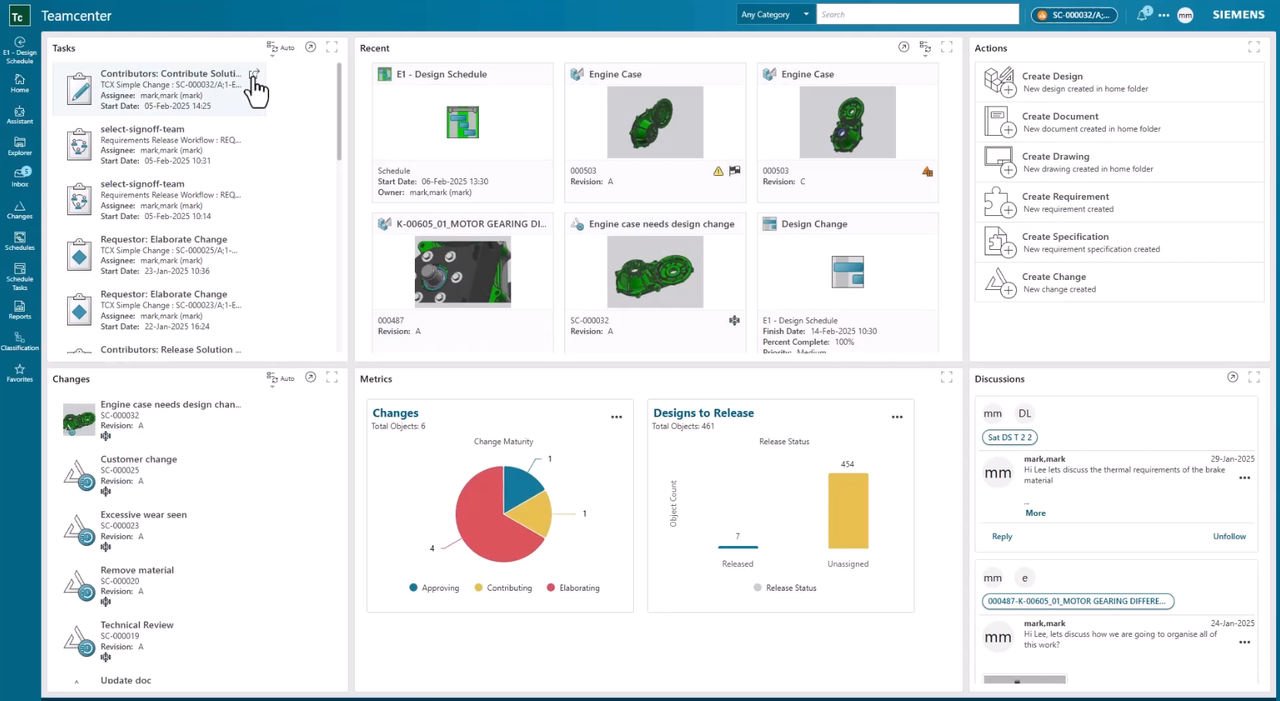Open the Schedules sidebar icon

19,241
